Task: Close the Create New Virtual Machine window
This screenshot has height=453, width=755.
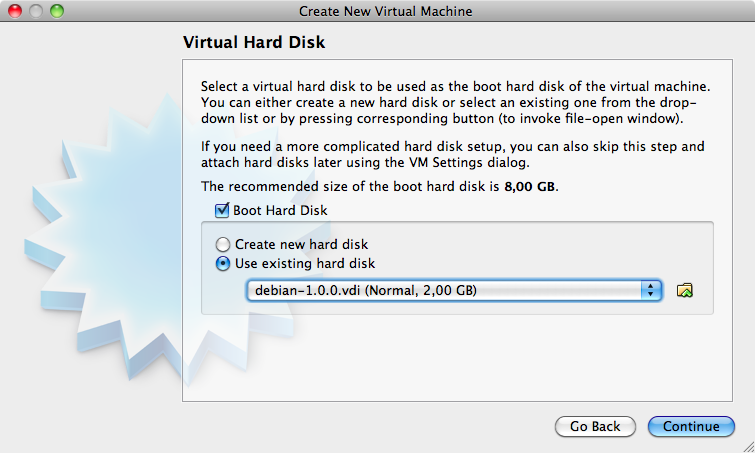Action: (x=15, y=11)
